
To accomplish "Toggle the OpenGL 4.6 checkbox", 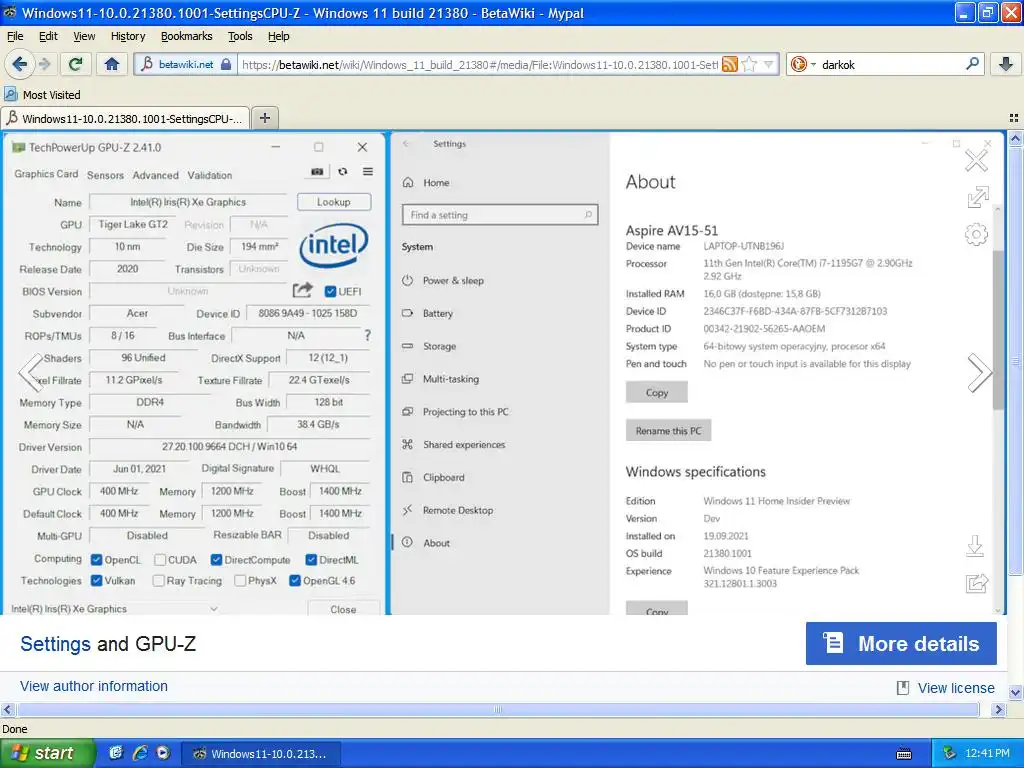I will [x=295, y=580].
